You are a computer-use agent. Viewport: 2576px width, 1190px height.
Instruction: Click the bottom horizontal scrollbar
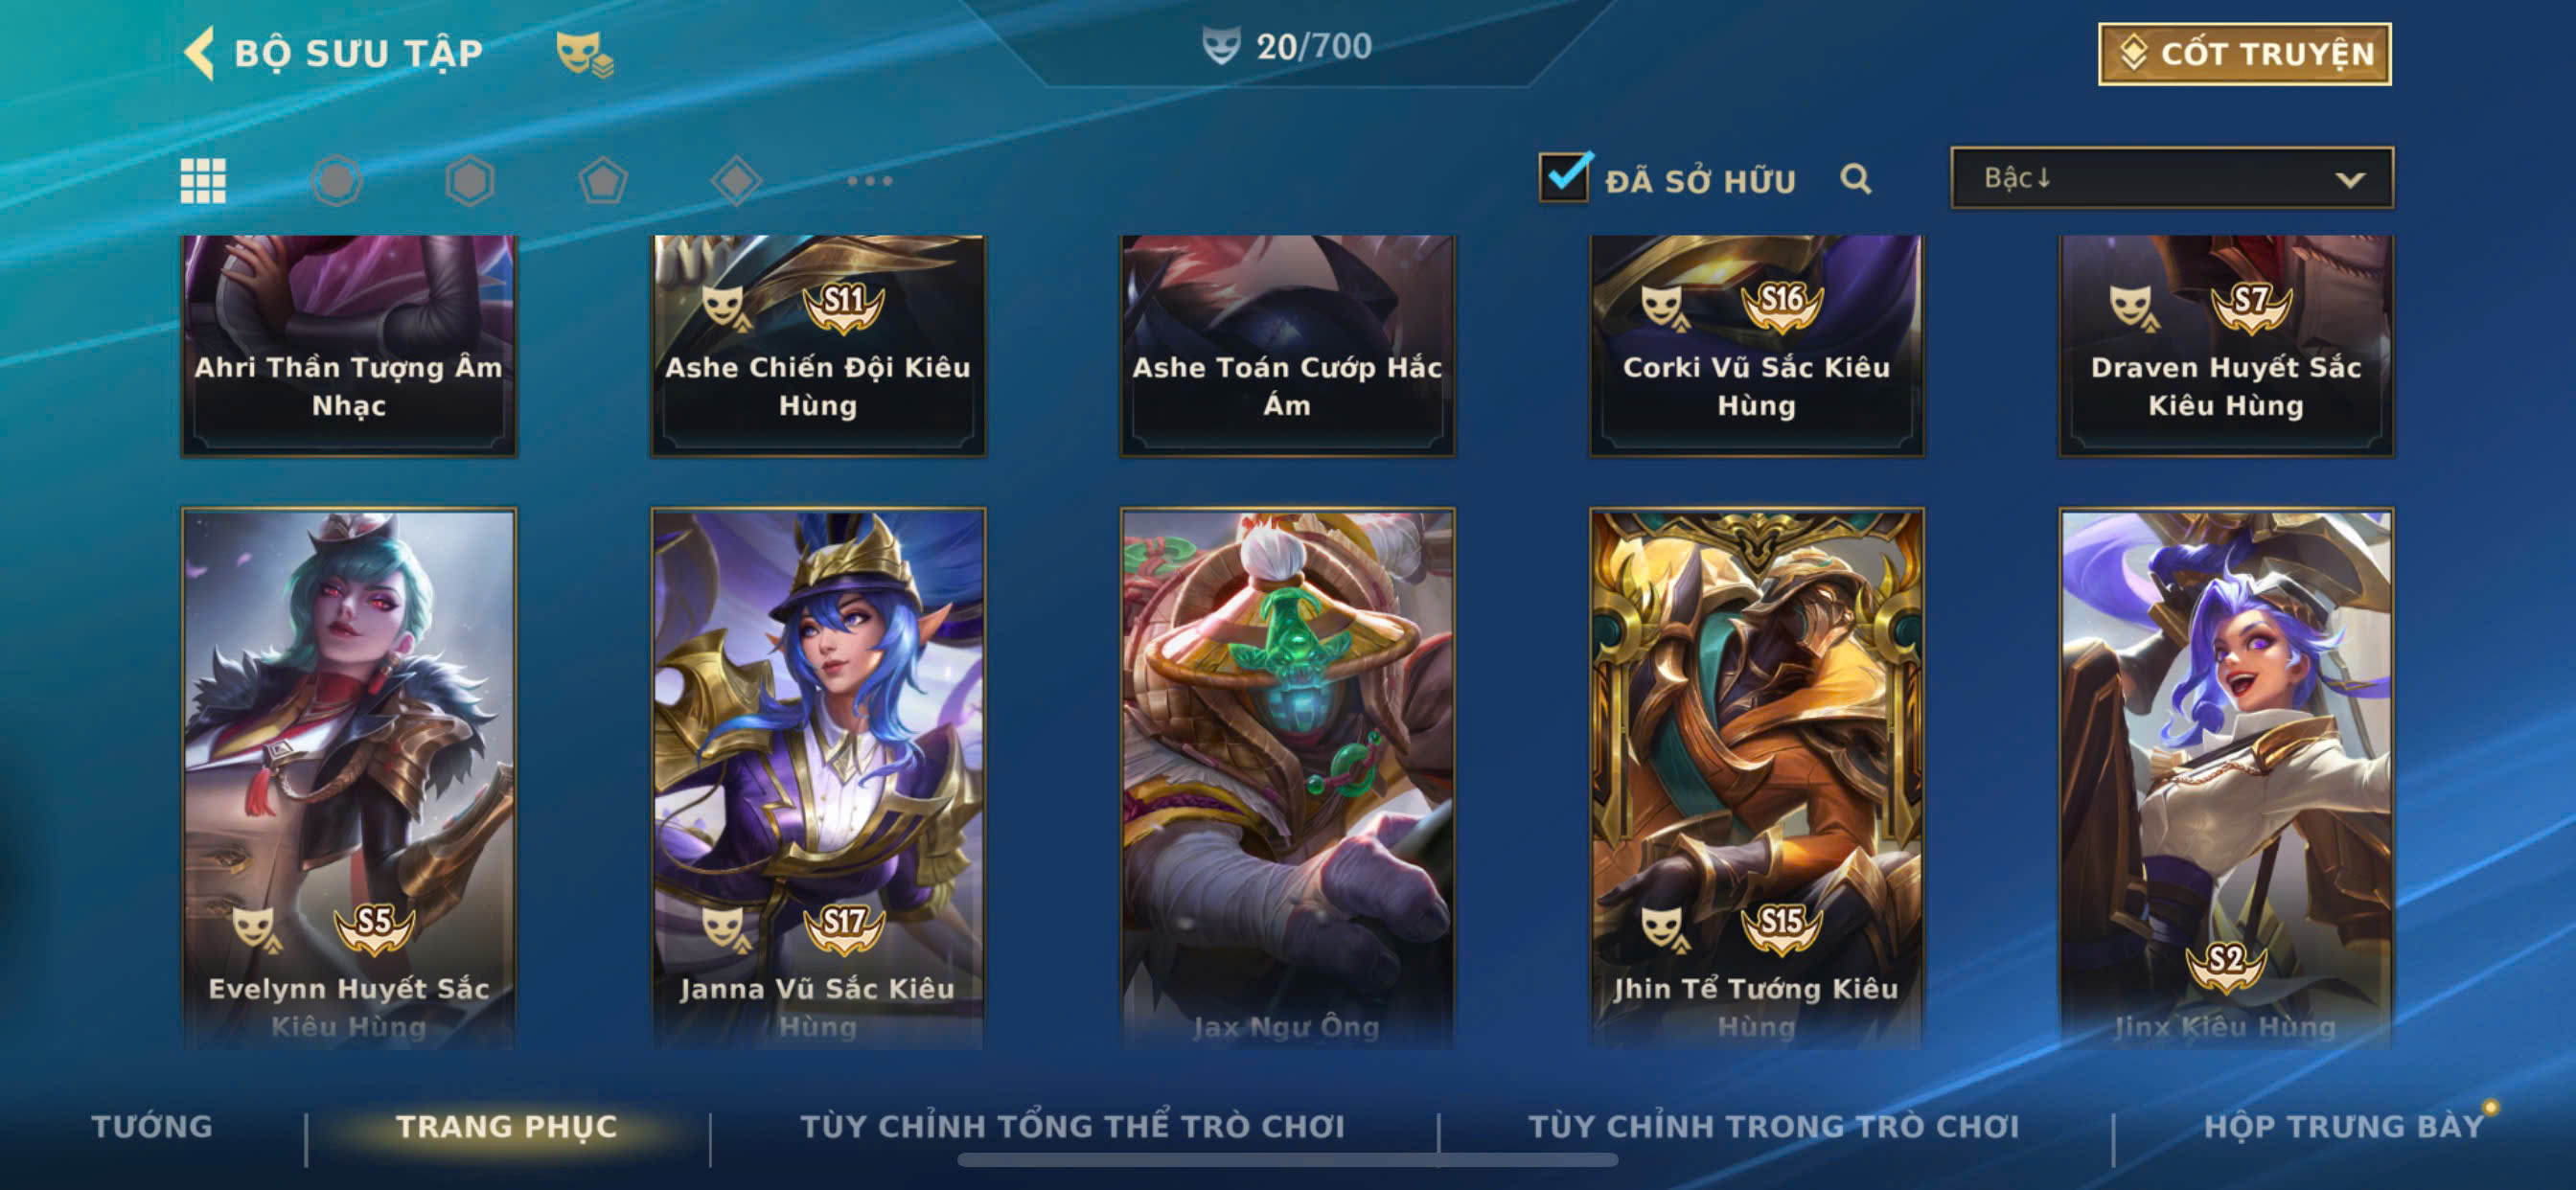(1287, 1160)
